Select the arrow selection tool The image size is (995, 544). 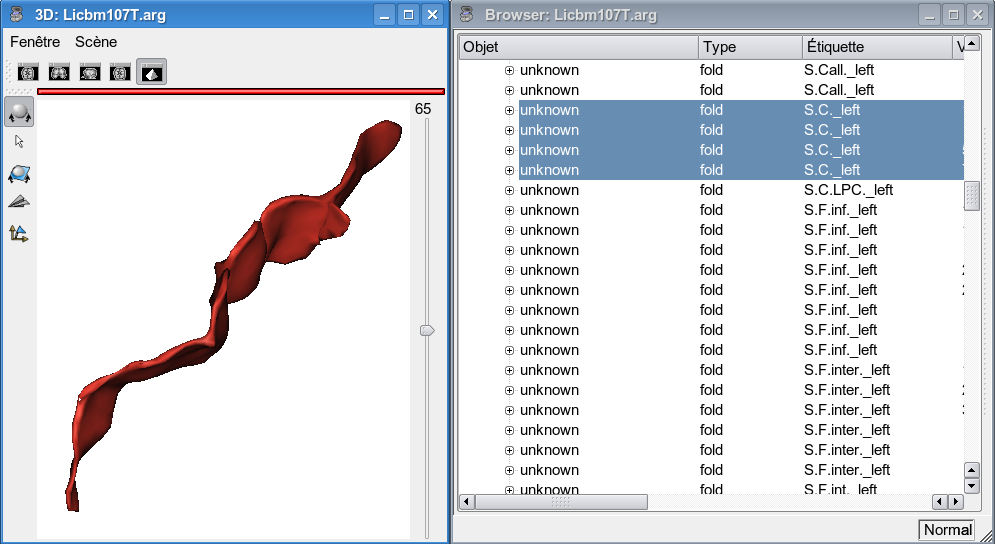[20, 142]
